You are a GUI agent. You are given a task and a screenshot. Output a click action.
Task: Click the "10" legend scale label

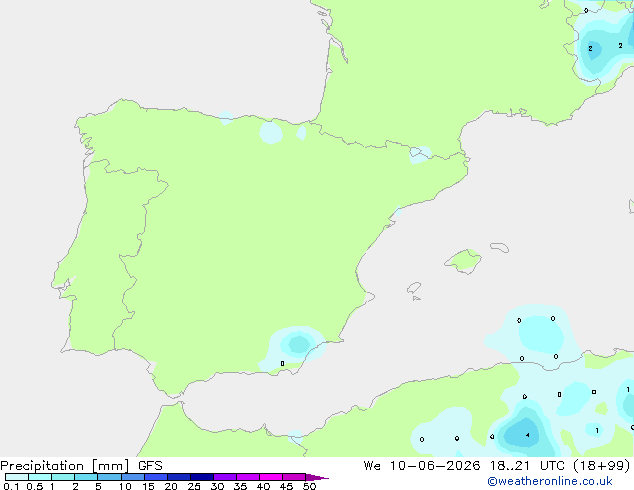(125, 486)
